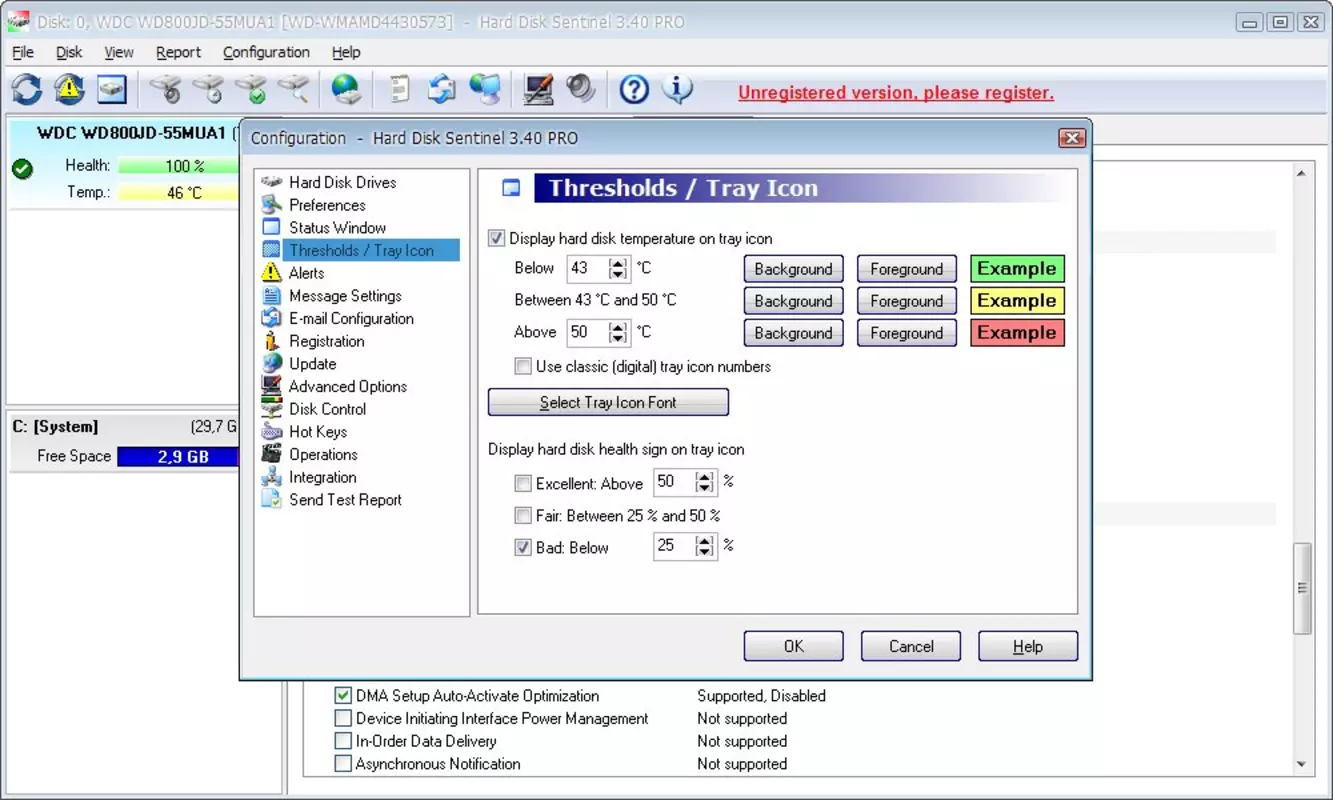Toggle Display hard disk temperature on tray icon
Viewport: 1333px width, 800px height.
[496, 239]
